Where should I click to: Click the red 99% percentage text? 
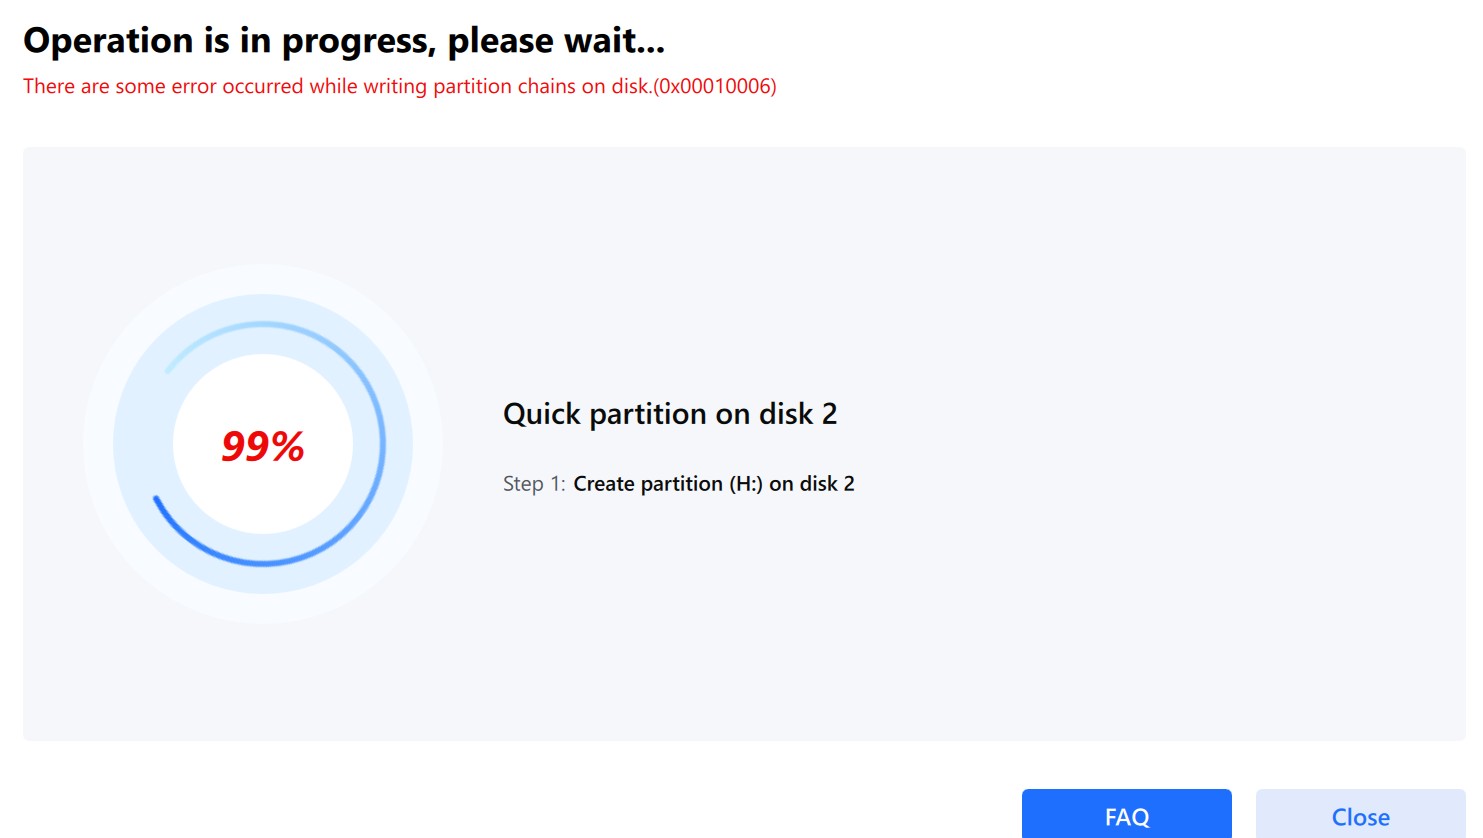click(262, 446)
